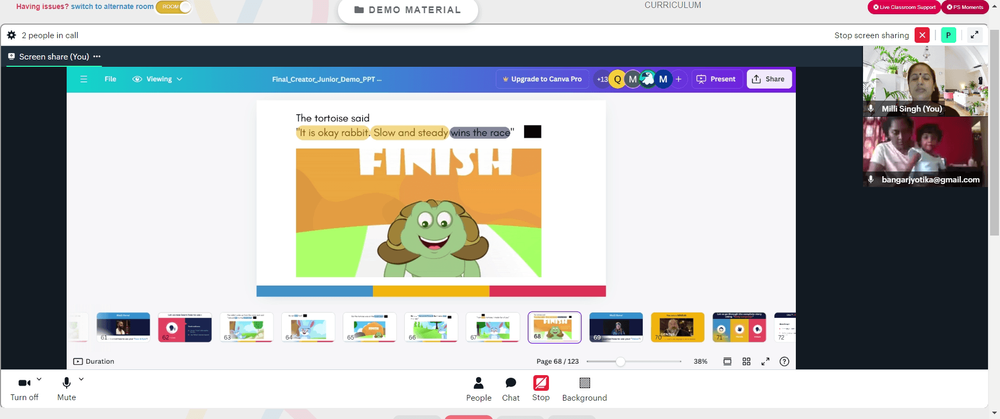Click the ghost picture collaborator avatar
This screenshot has width=1000, height=419.
point(647,79)
